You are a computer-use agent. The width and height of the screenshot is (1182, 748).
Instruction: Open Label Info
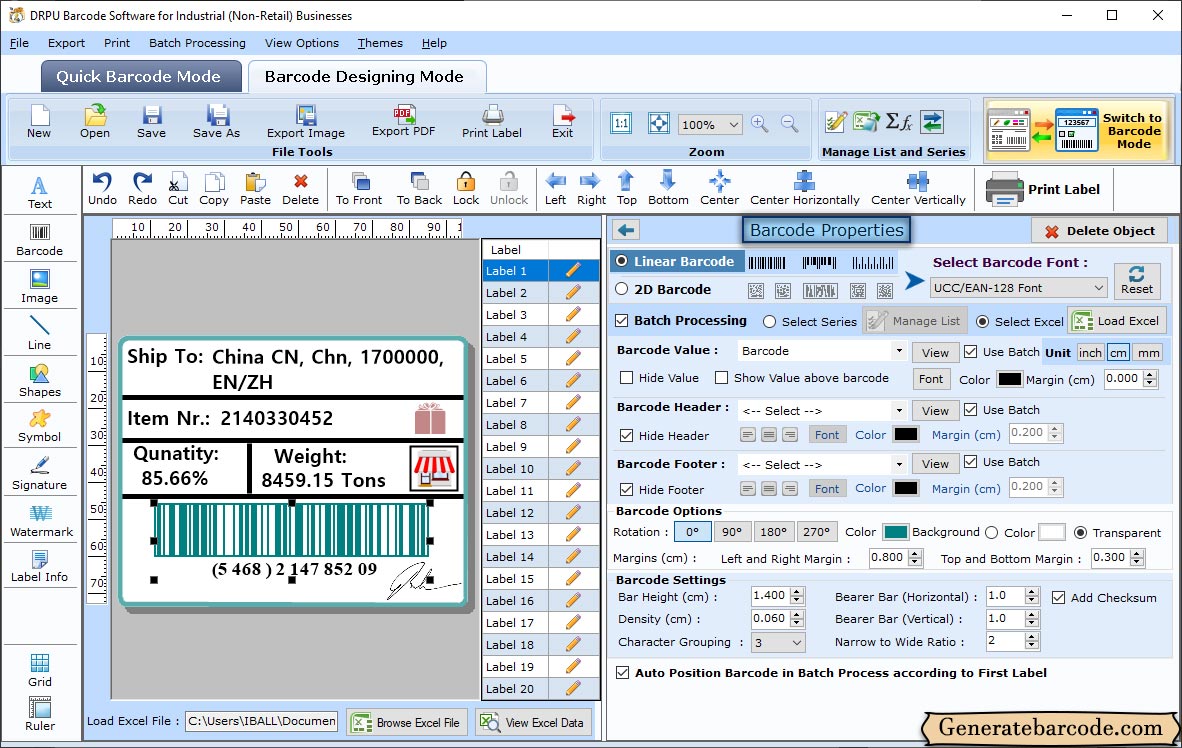(x=39, y=566)
